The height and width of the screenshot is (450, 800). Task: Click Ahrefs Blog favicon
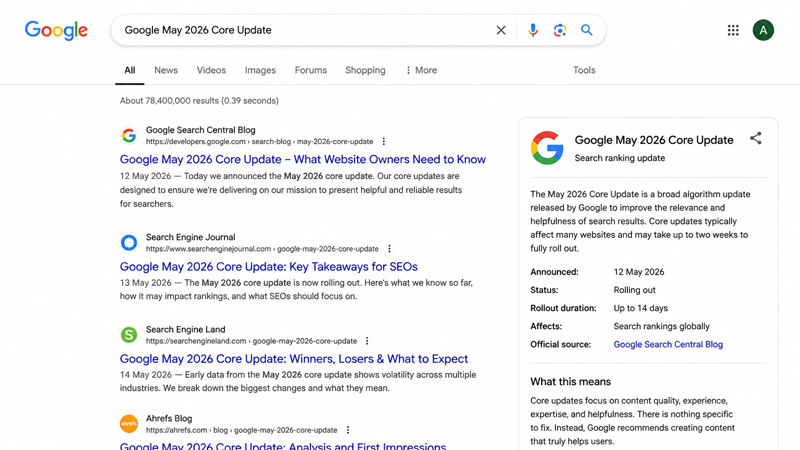coord(129,423)
